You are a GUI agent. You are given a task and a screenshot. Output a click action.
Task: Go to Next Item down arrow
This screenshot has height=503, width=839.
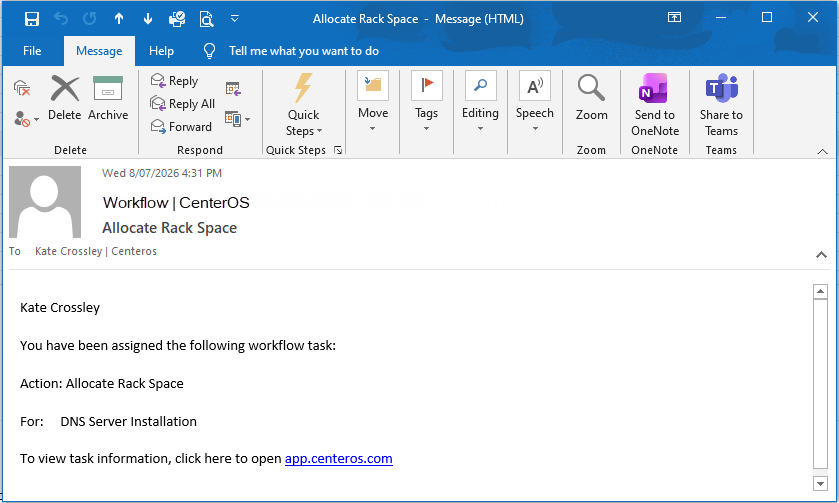pos(148,19)
